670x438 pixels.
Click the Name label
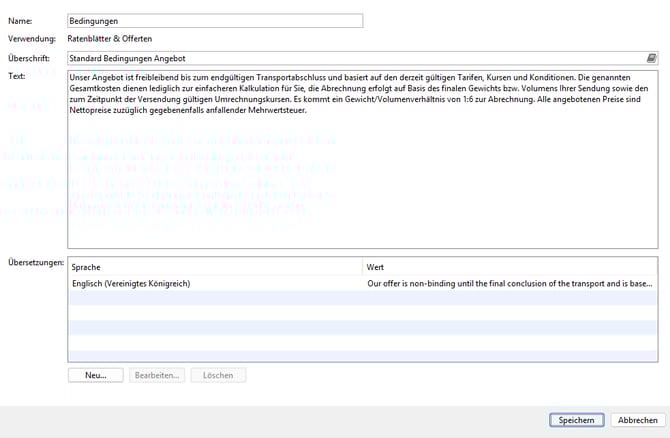20,20
